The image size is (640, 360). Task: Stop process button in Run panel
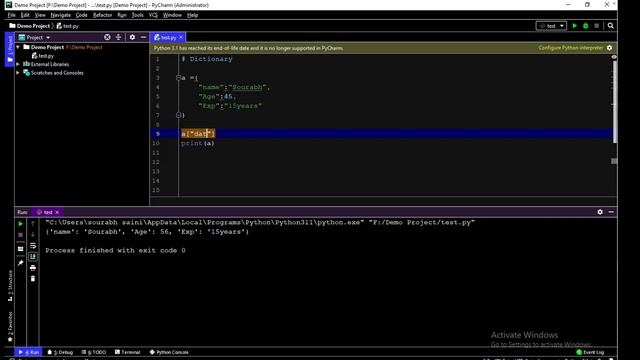pyautogui.click(x=20, y=235)
